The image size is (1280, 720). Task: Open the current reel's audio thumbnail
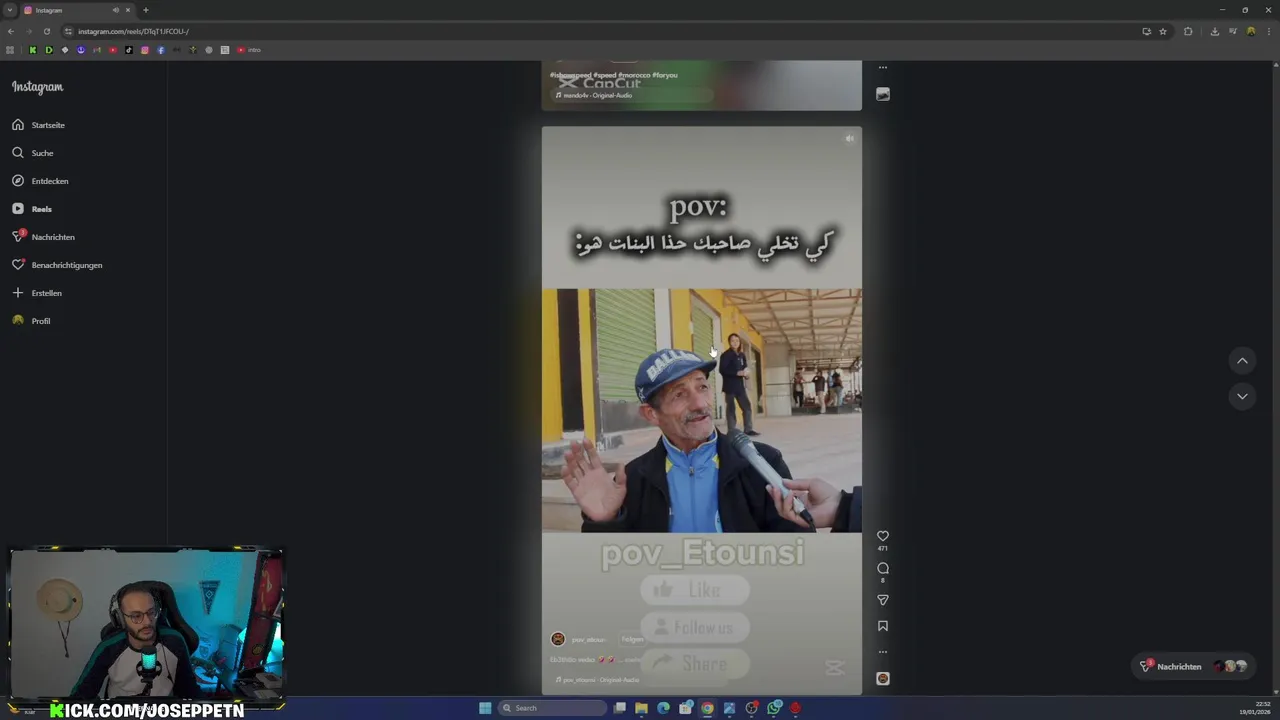coord(883,678)
